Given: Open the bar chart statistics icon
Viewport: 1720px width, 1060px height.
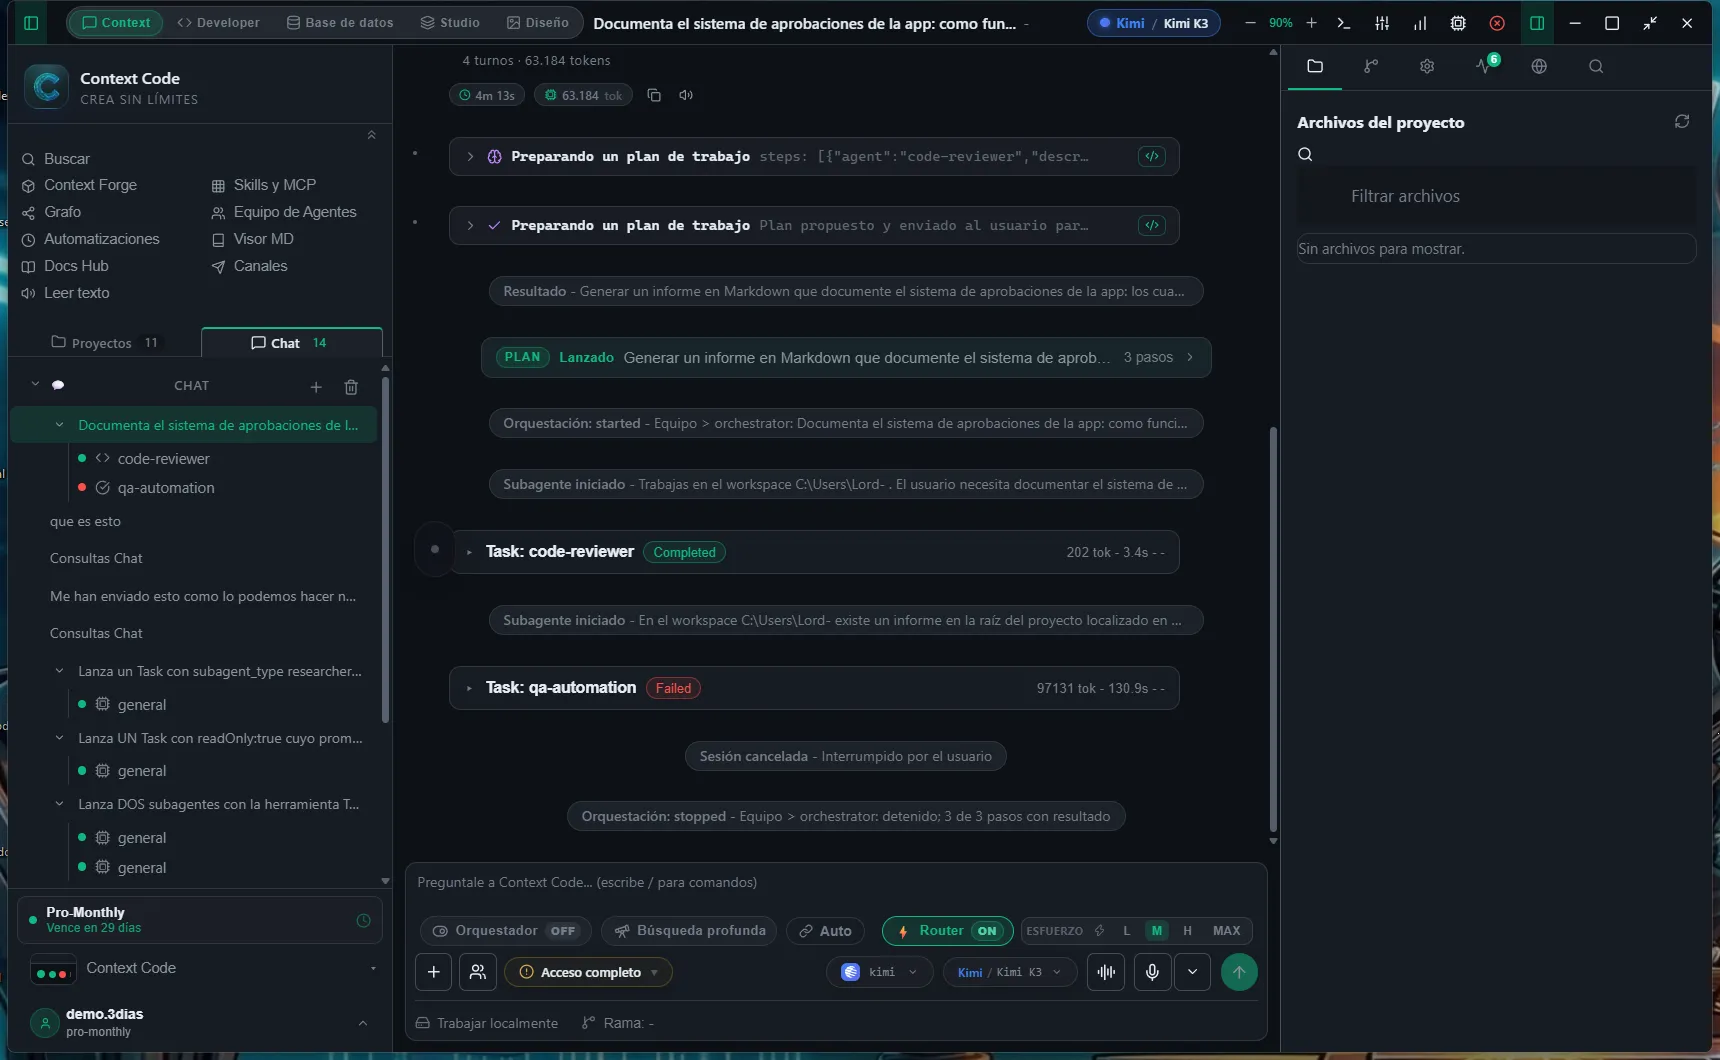Looking at the screenshot, I should 1420,23.
